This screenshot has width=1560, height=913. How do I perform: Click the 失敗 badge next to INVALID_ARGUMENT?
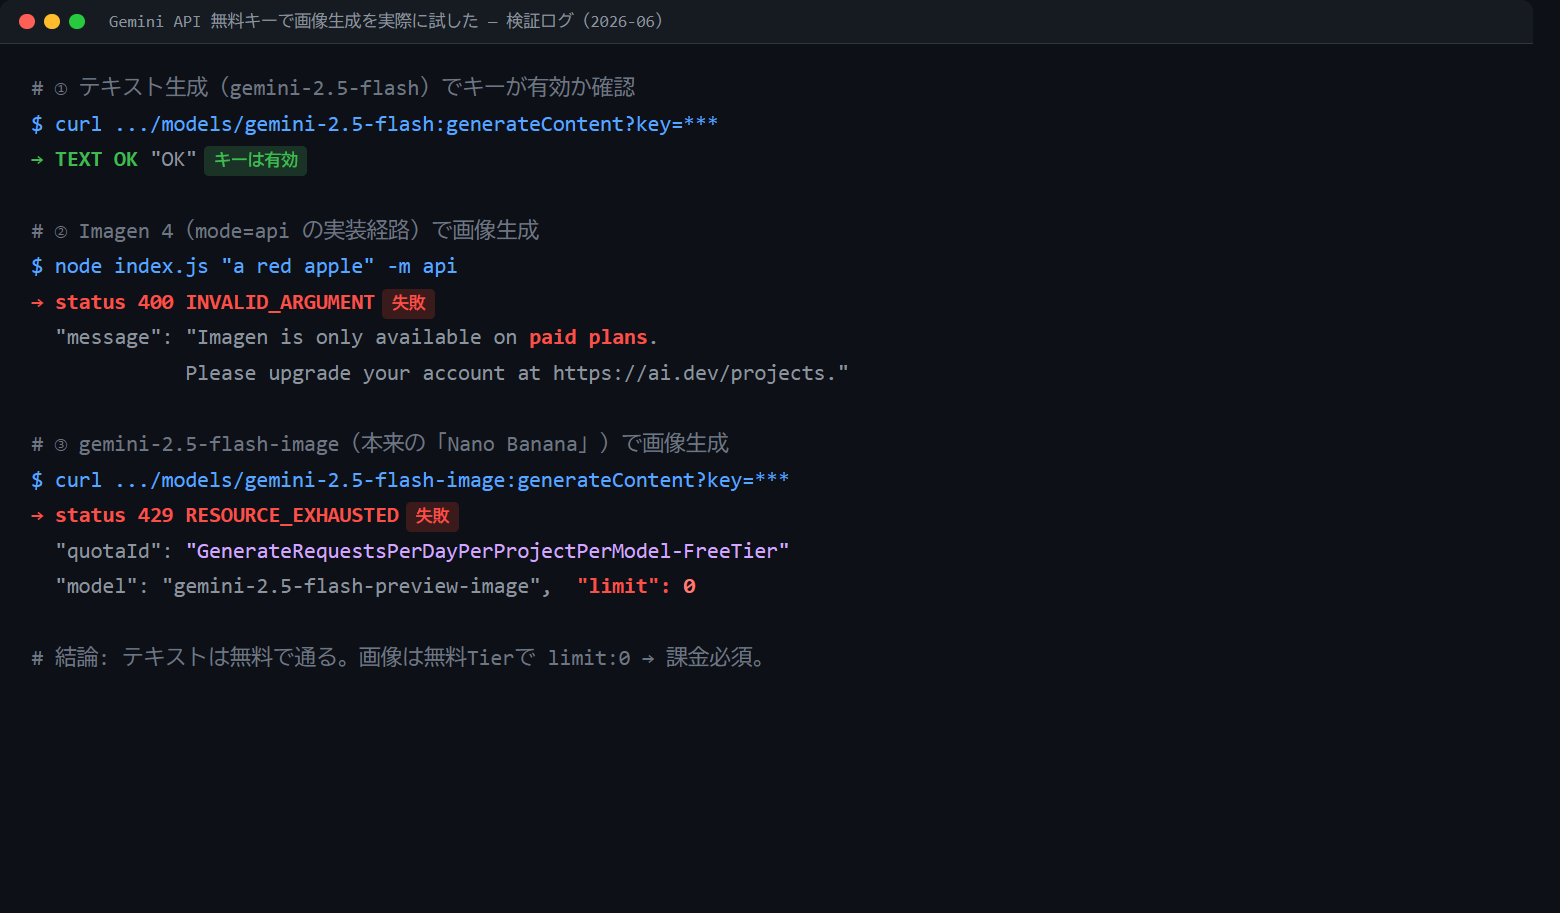coord(408,303)
